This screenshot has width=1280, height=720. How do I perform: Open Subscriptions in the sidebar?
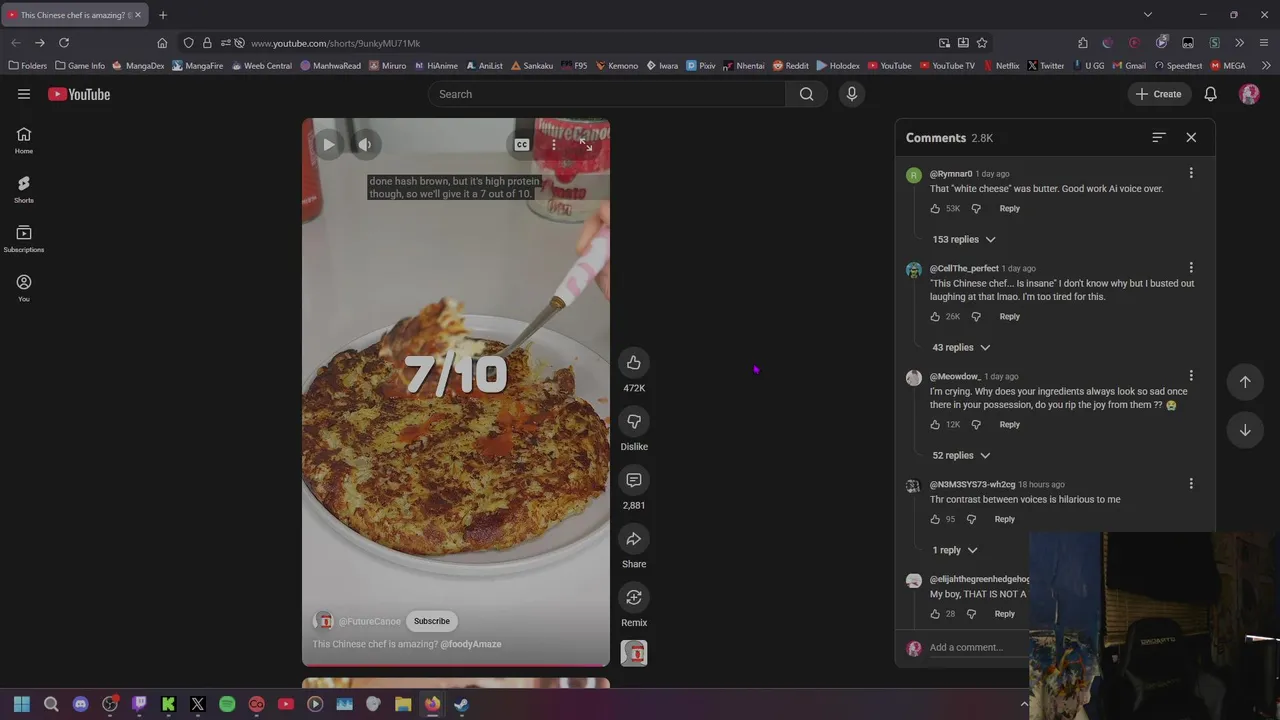click(x=24, y=238)
